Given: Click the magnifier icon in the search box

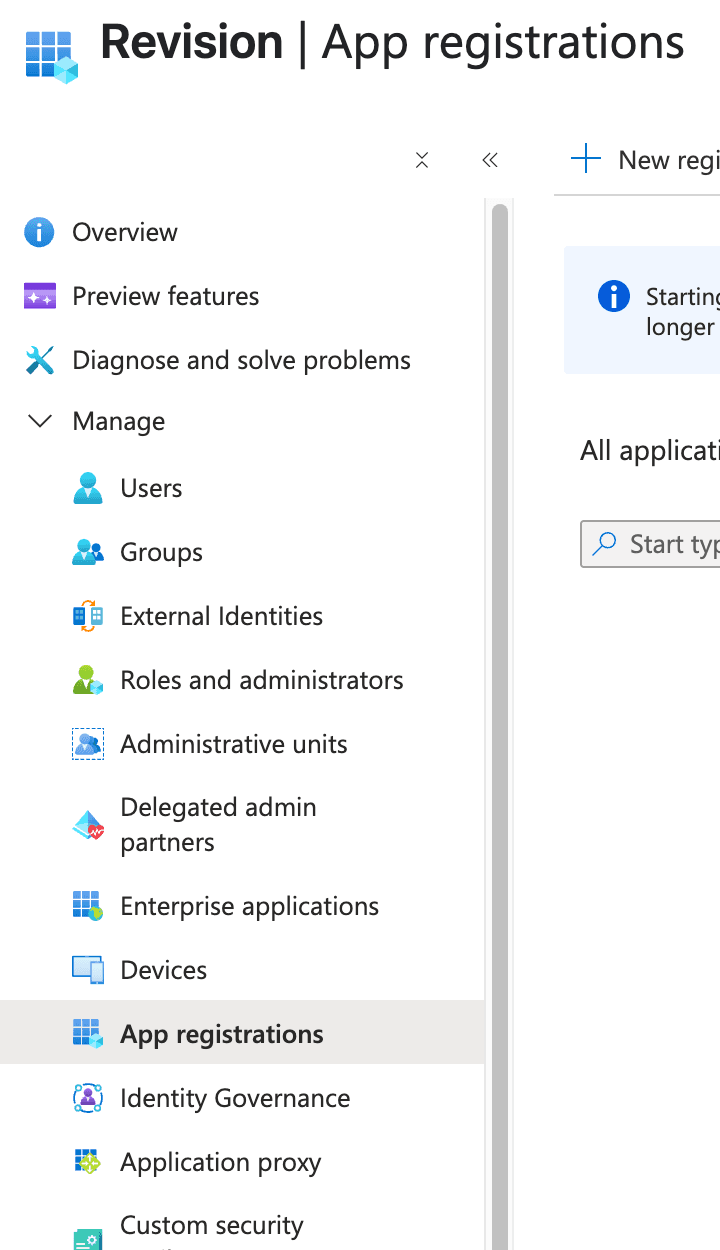Looking at the screenshot, I should pyautogui.click(x=605, y=543).
